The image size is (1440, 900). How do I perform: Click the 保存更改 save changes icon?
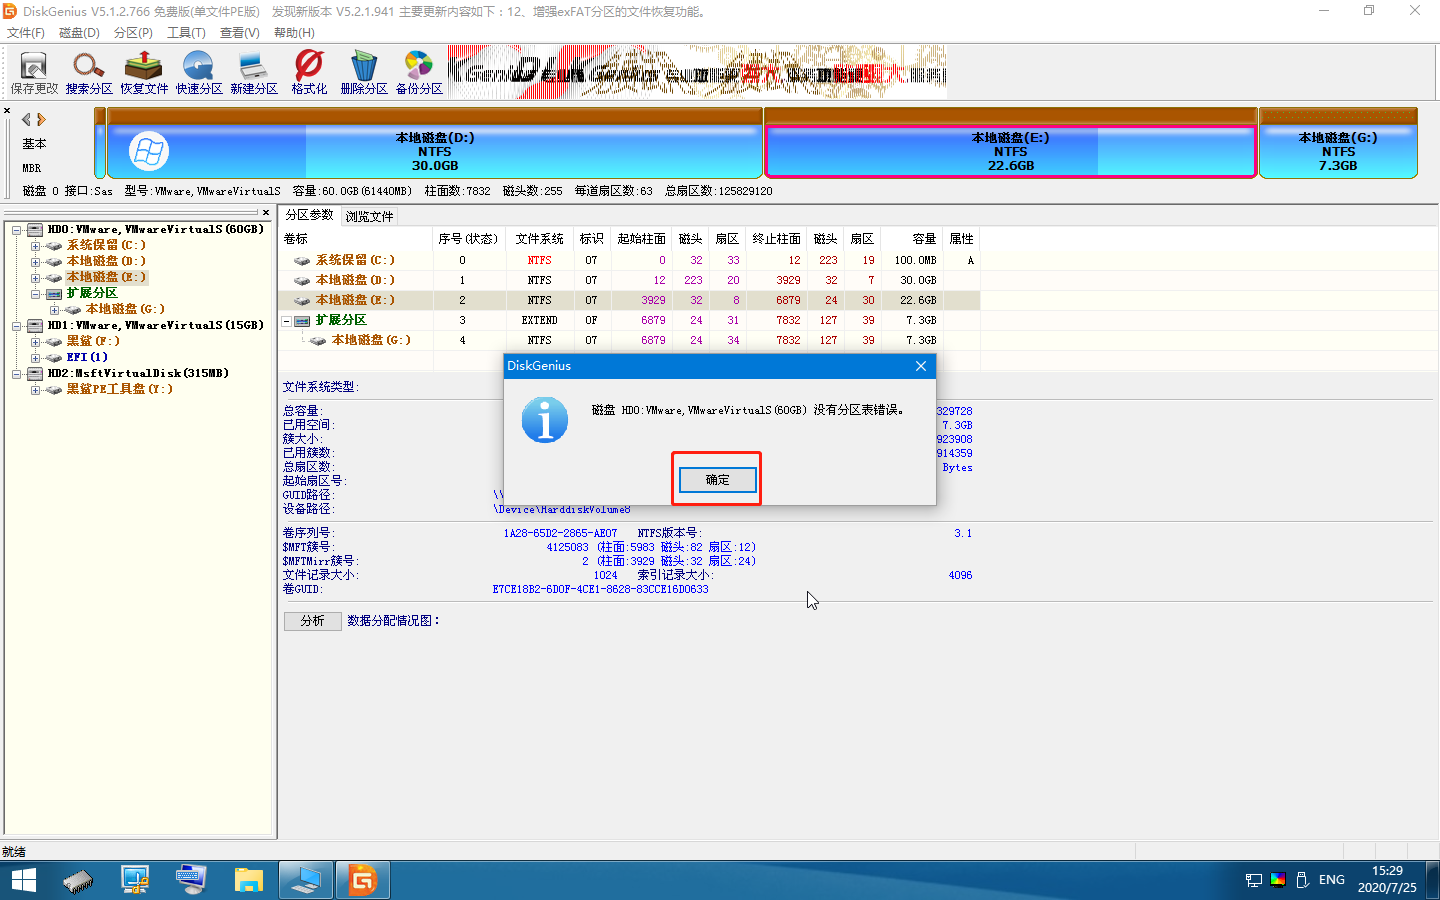tap(34, 72)
